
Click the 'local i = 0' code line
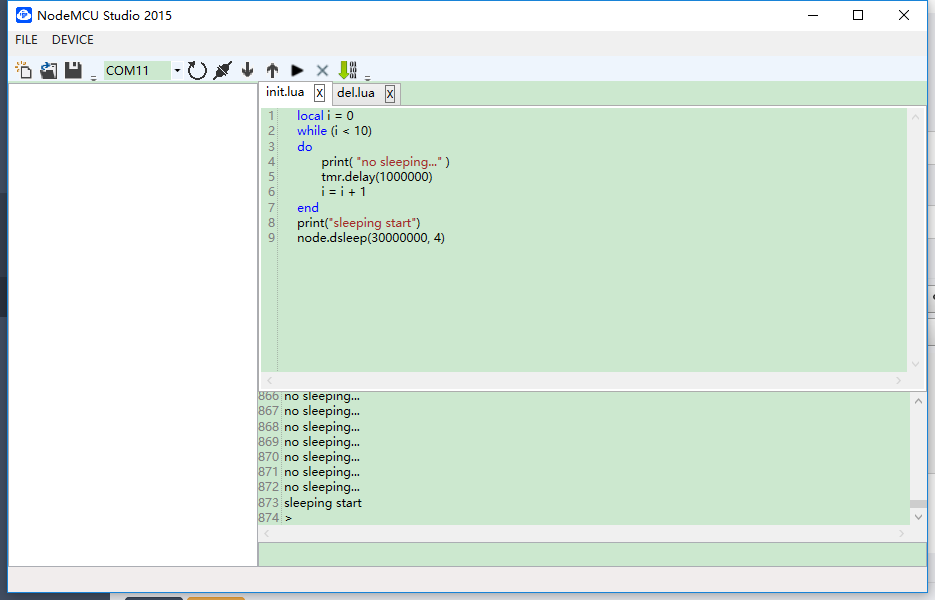[x=325, y=116]
